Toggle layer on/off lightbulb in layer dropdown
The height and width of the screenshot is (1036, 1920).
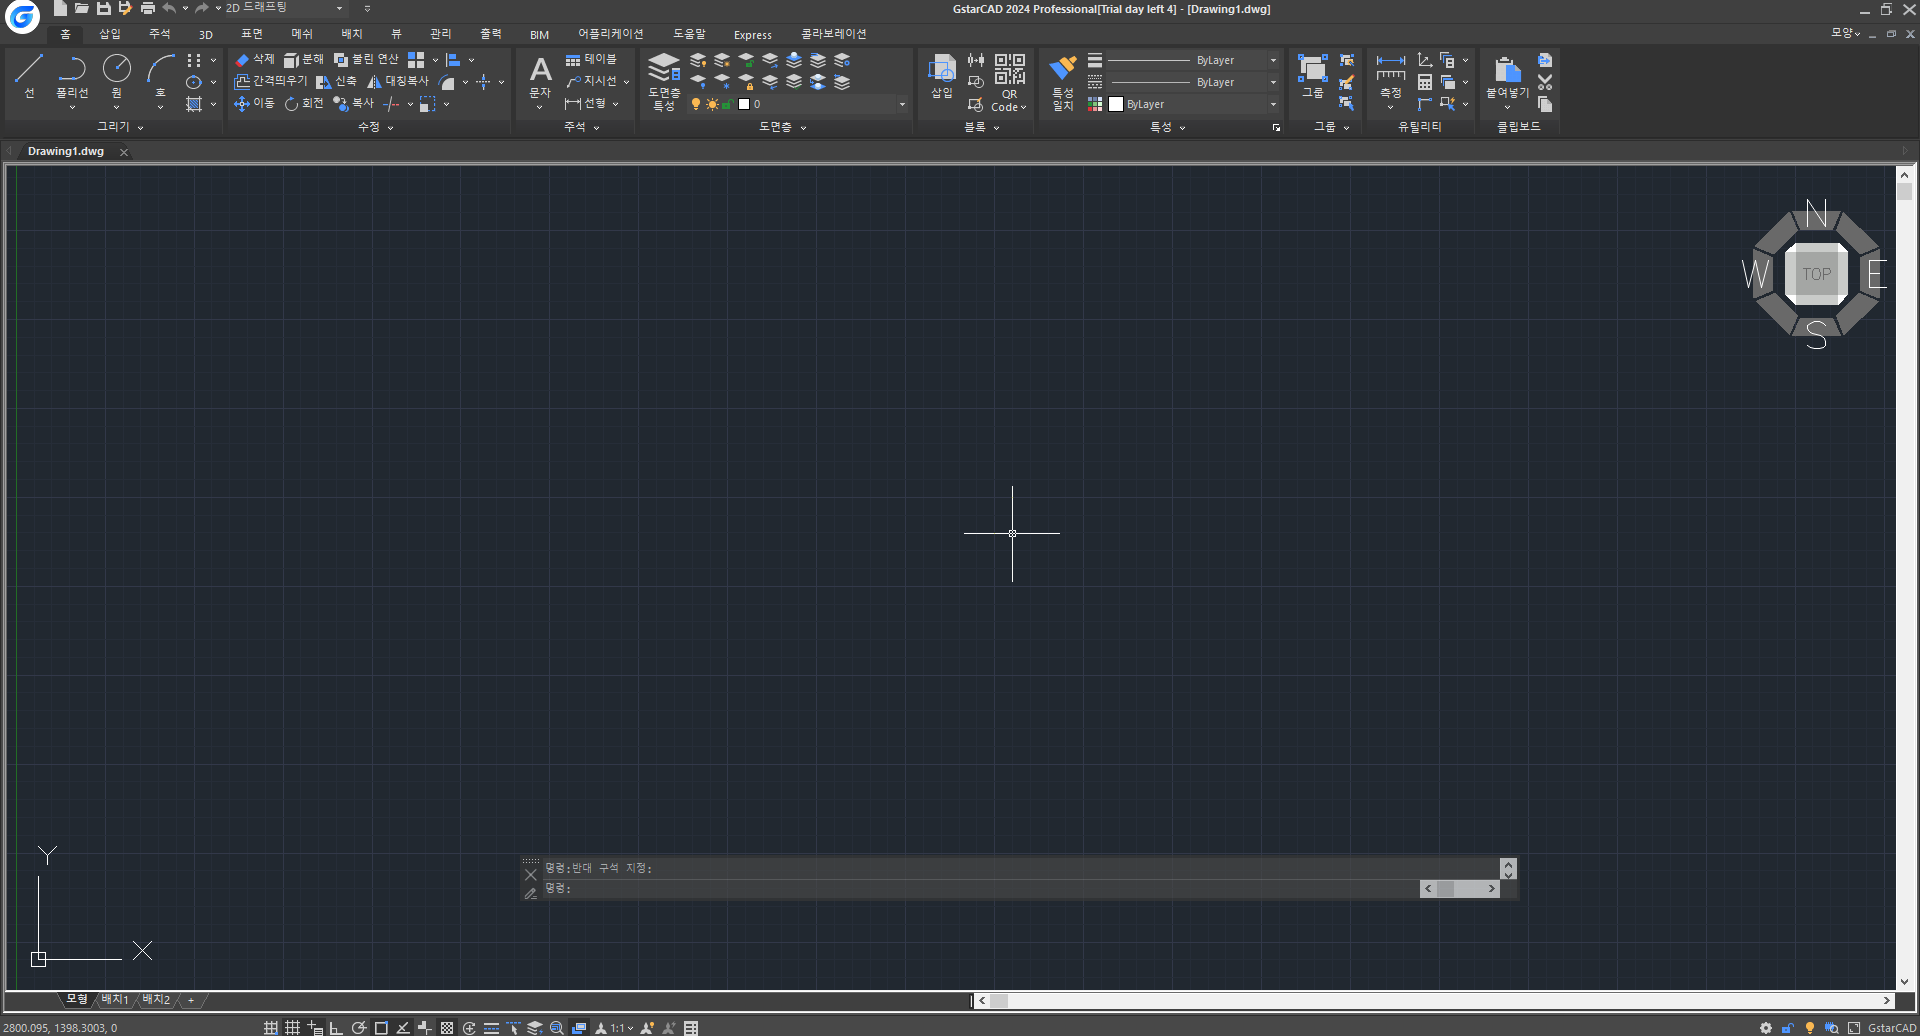tap(696, 104)
